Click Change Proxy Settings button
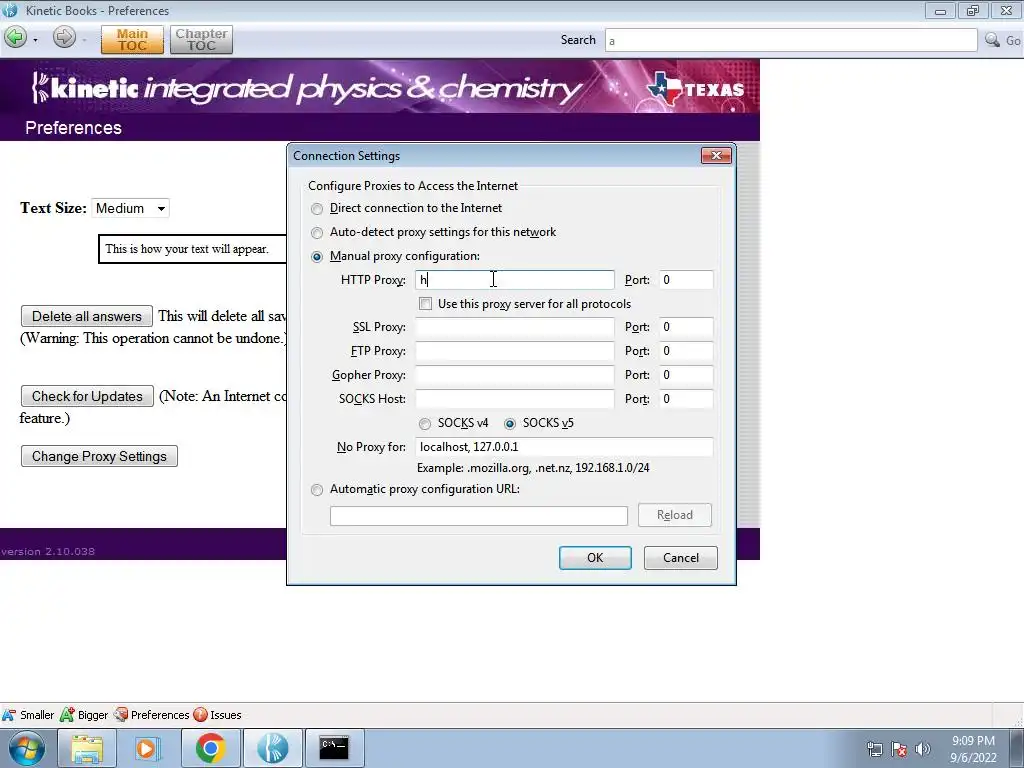The width and height of the screenshot is (1024, 768). click(x=99, y=456)
